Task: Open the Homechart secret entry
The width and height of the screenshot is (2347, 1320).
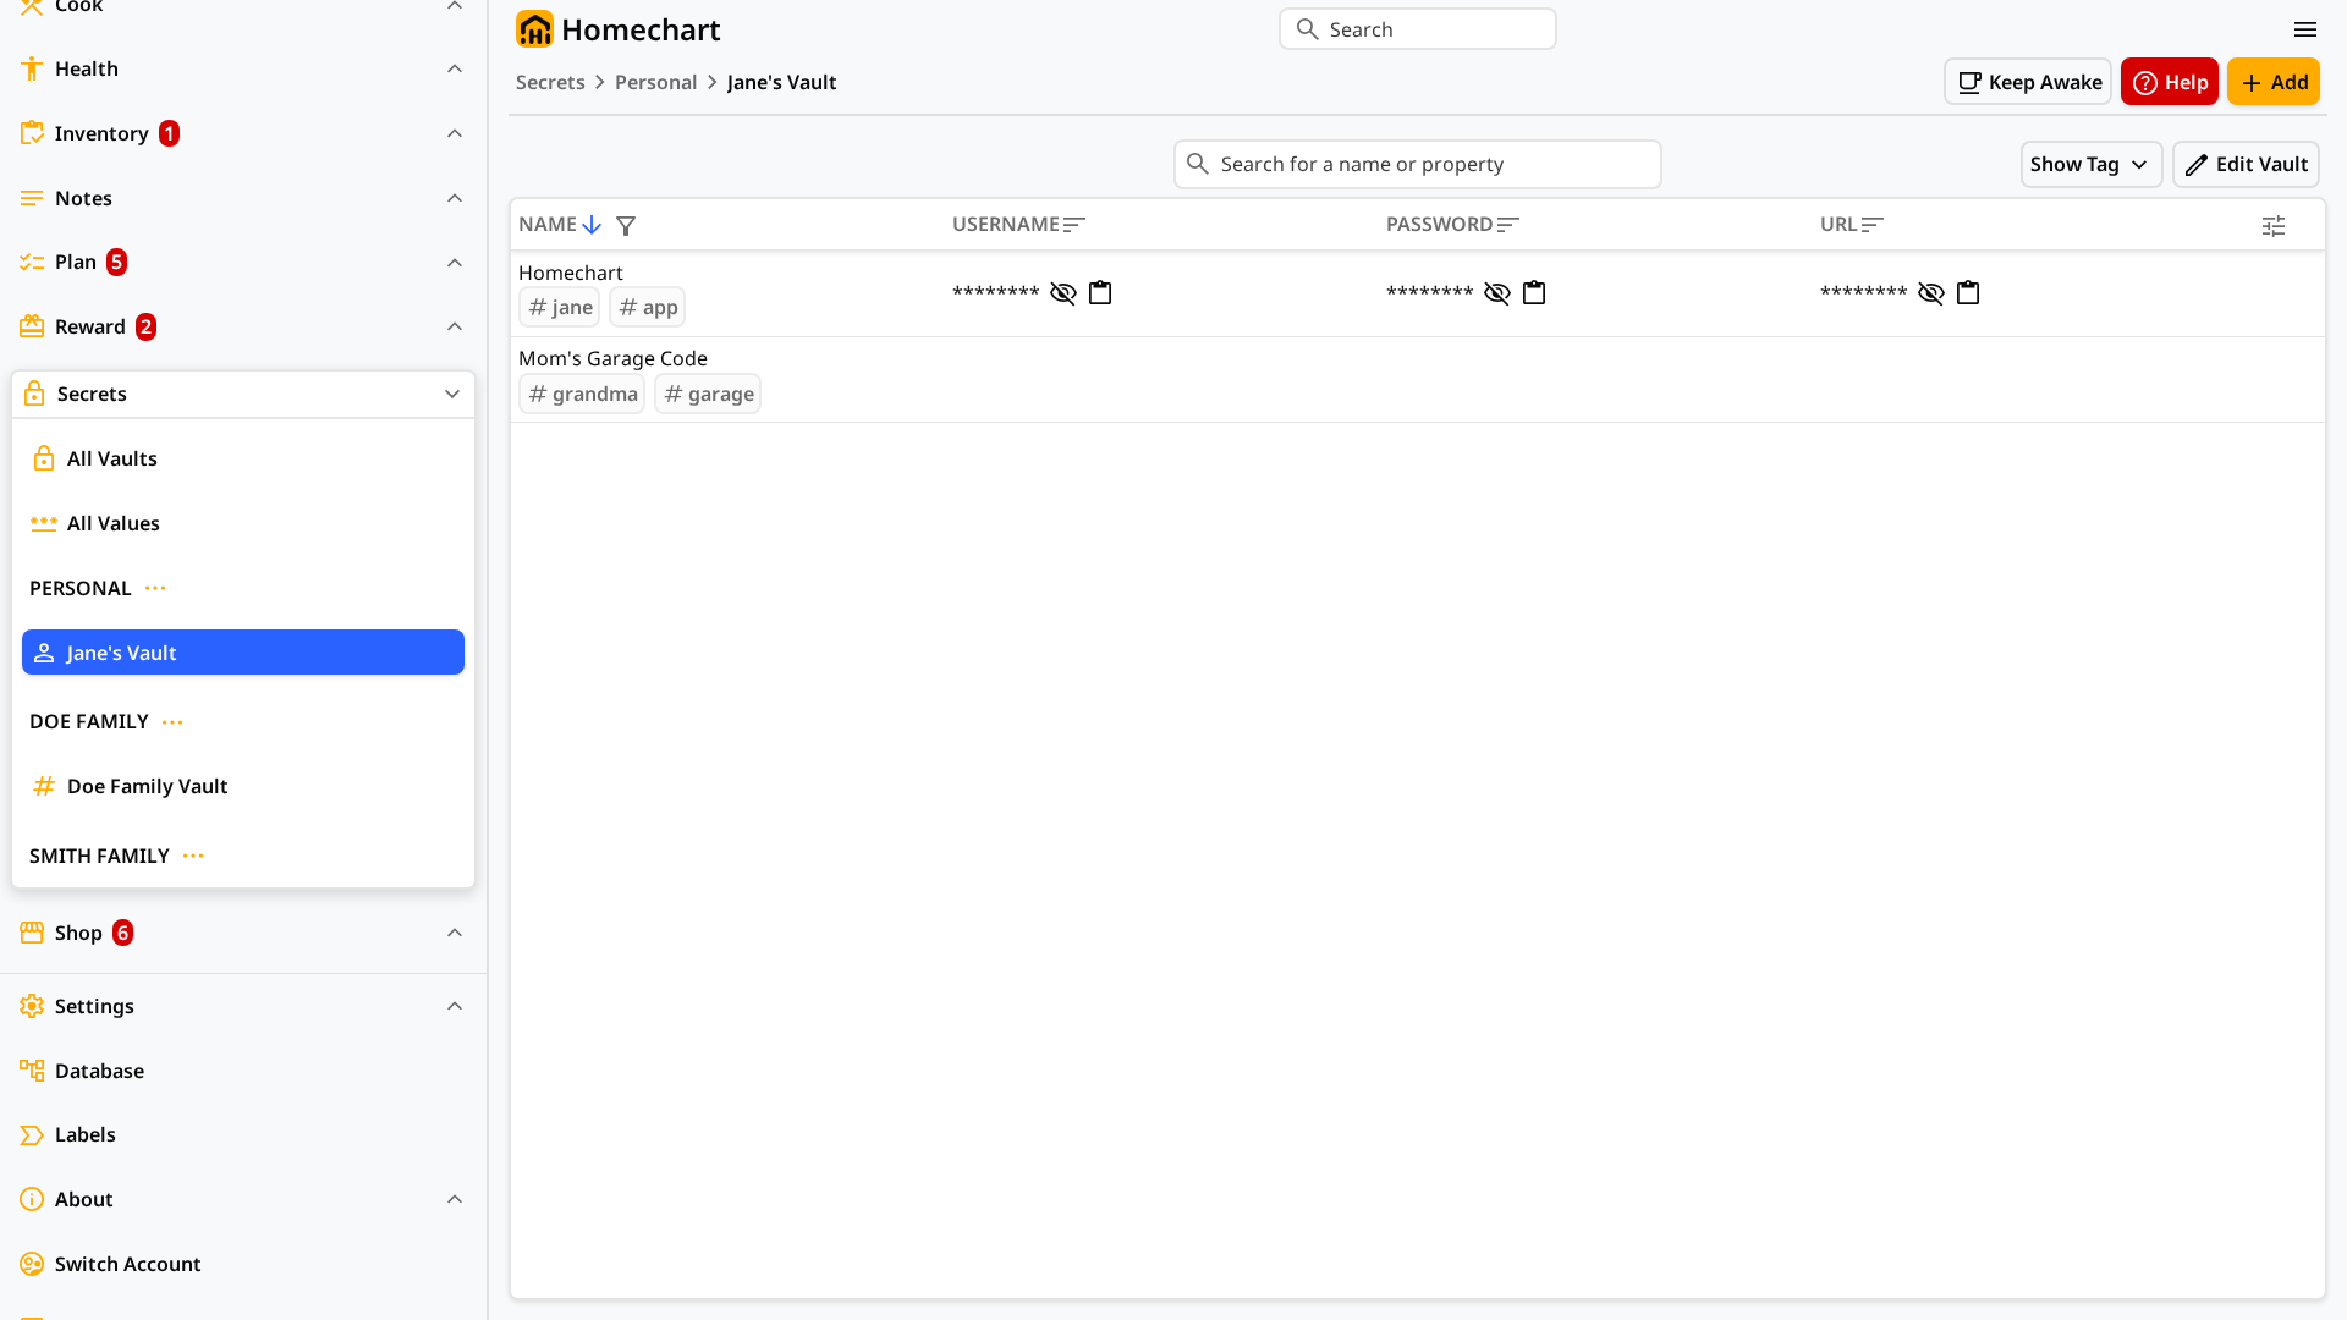Action: (x=570, y=273)
